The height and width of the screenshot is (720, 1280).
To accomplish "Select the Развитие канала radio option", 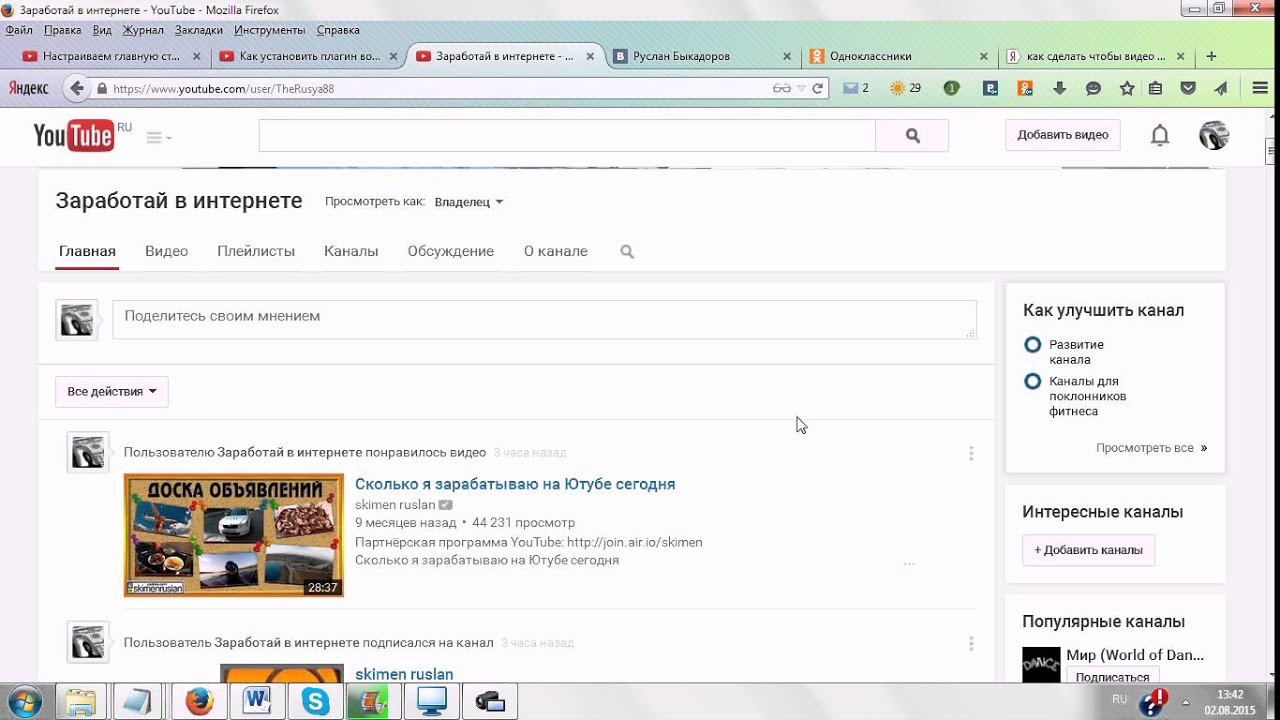I will tap(1033, 345).
